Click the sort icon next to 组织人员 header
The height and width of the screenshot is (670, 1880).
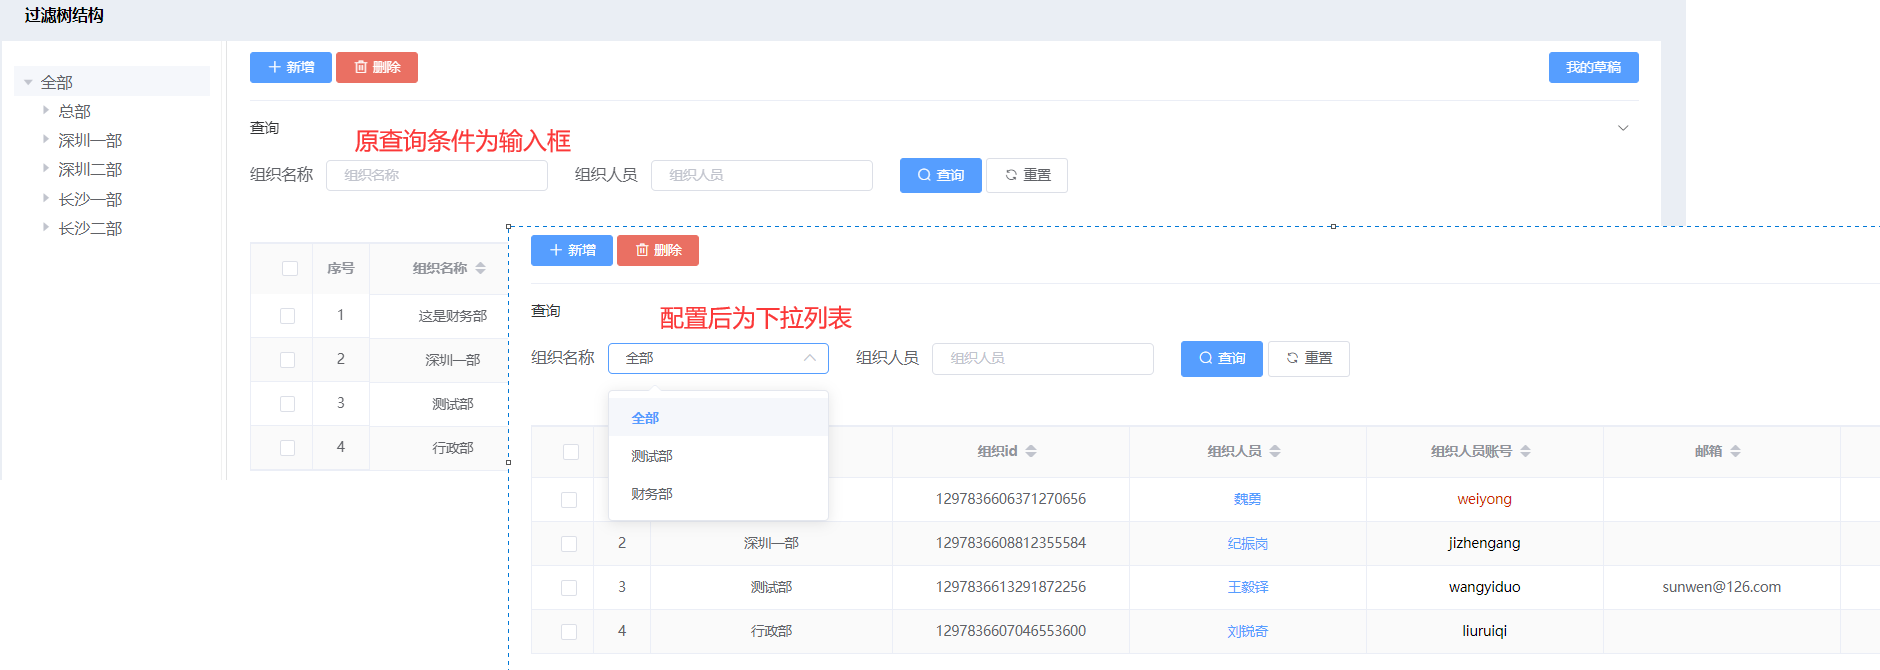[1275, 451]
